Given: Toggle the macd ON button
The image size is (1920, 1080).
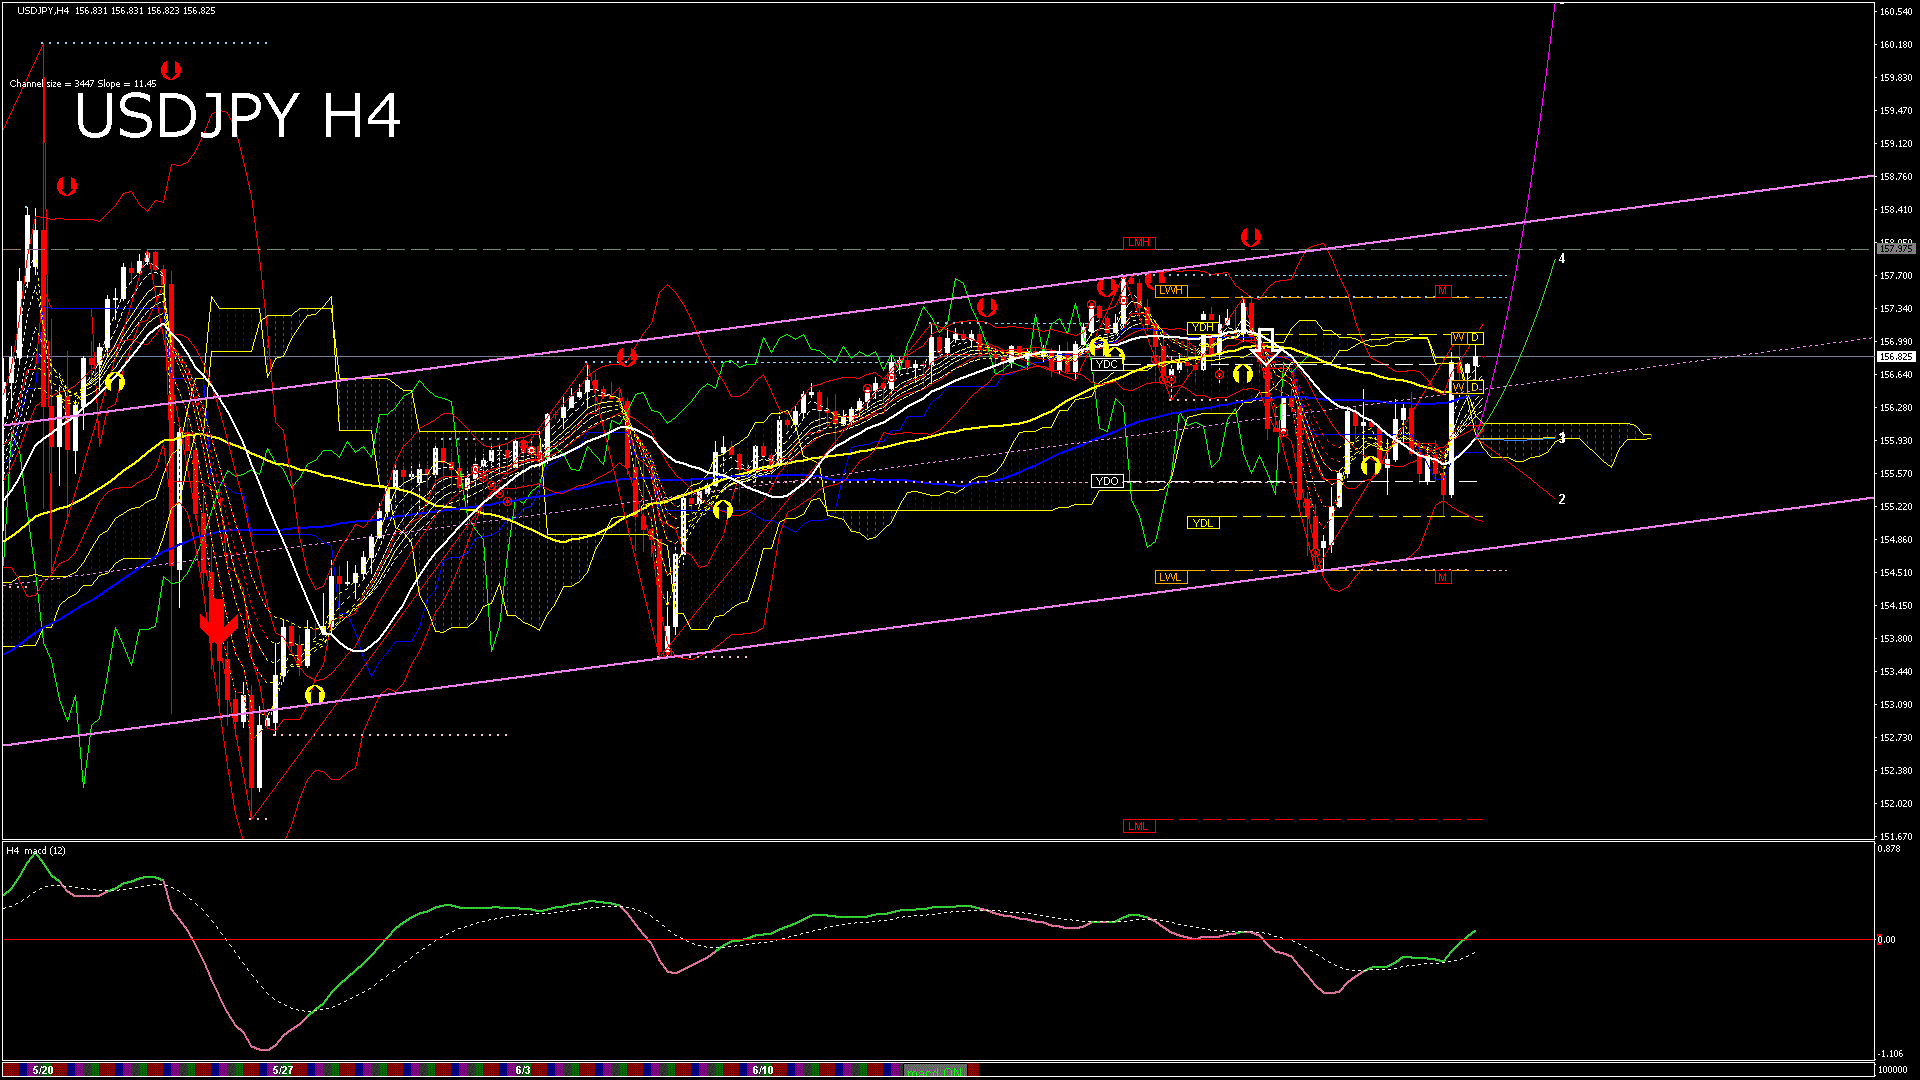Looking at the screenshot, I should point(934,1071).
